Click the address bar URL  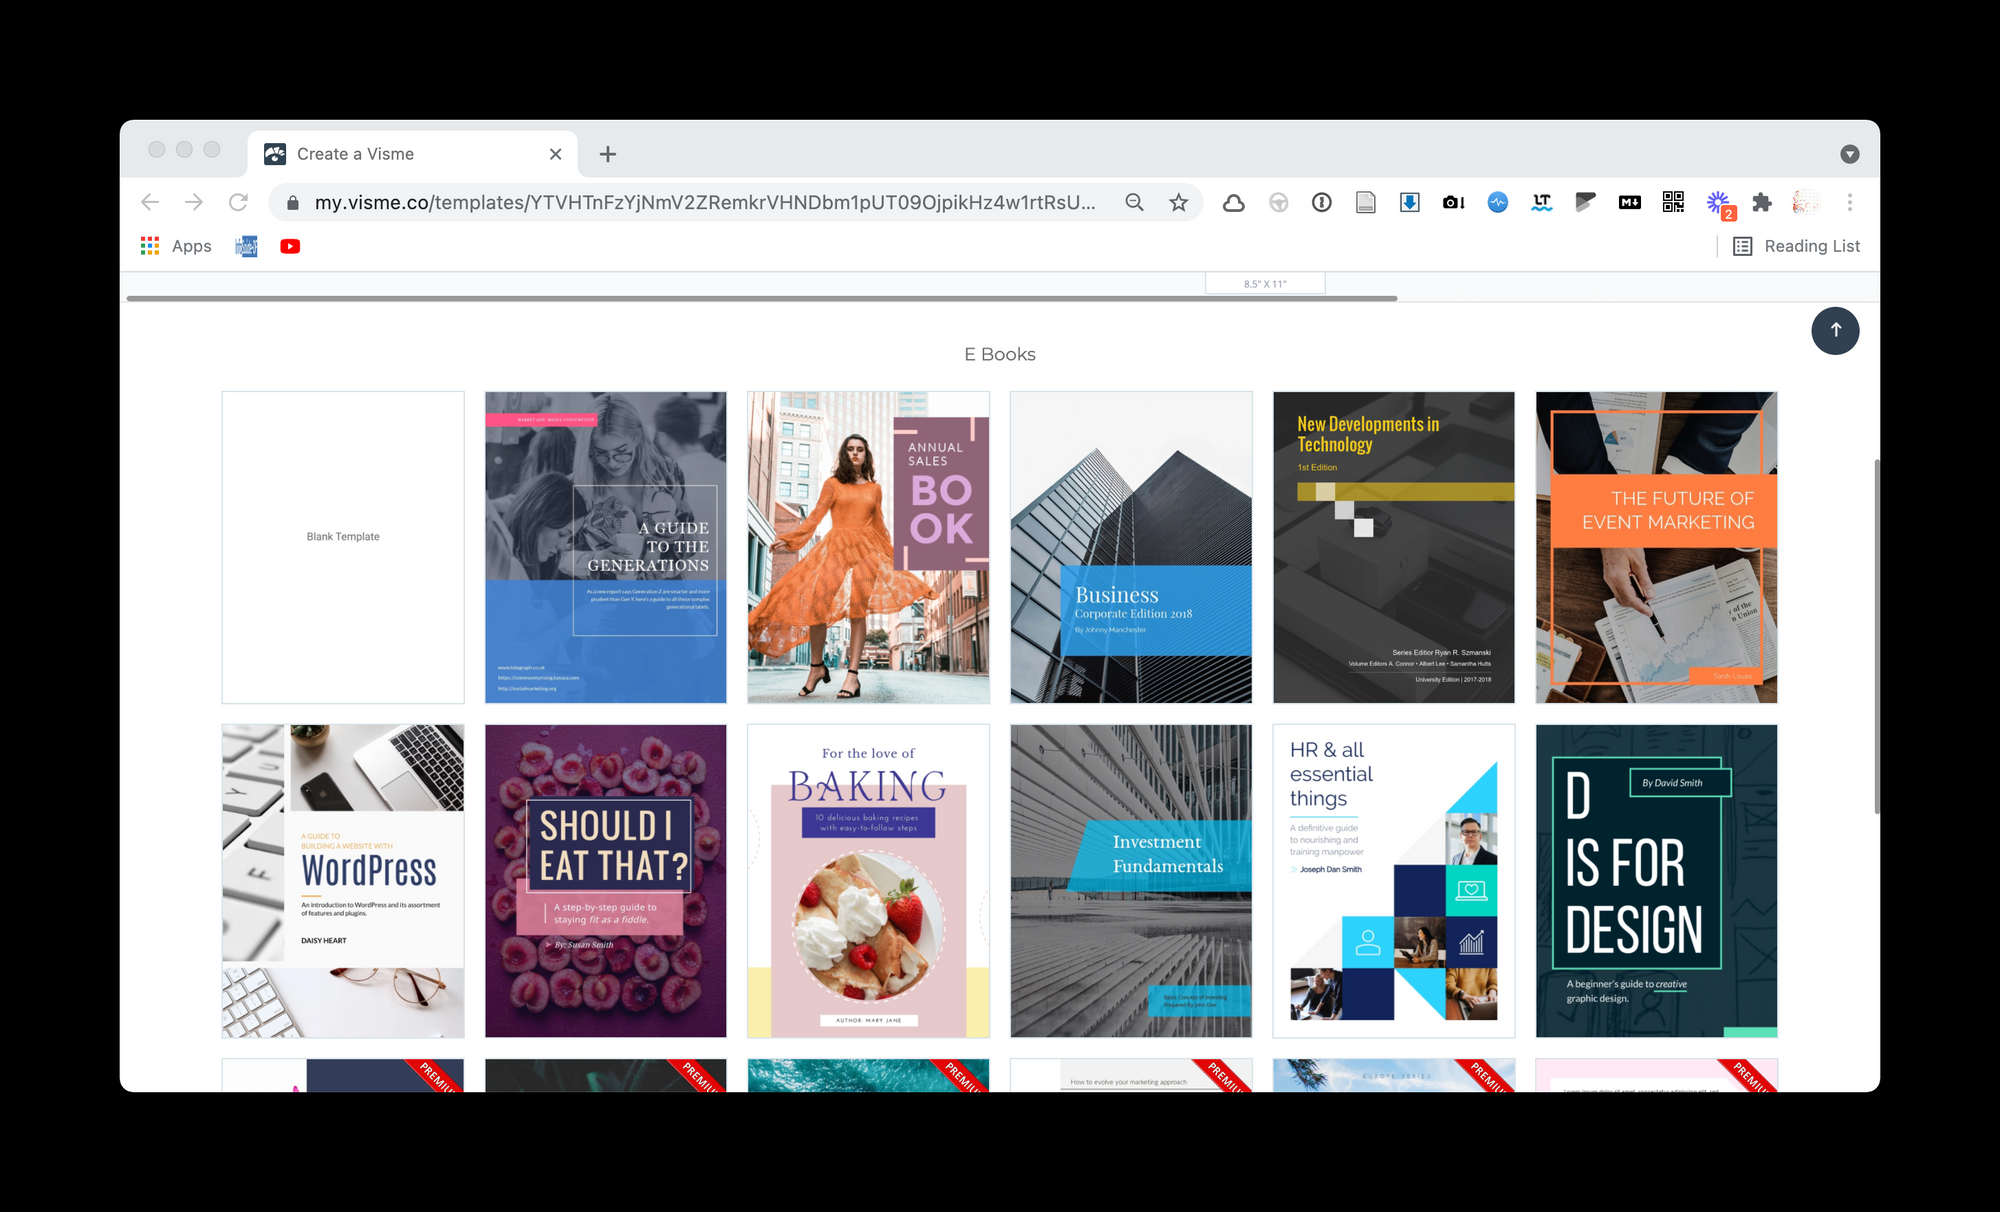[705, 202]
